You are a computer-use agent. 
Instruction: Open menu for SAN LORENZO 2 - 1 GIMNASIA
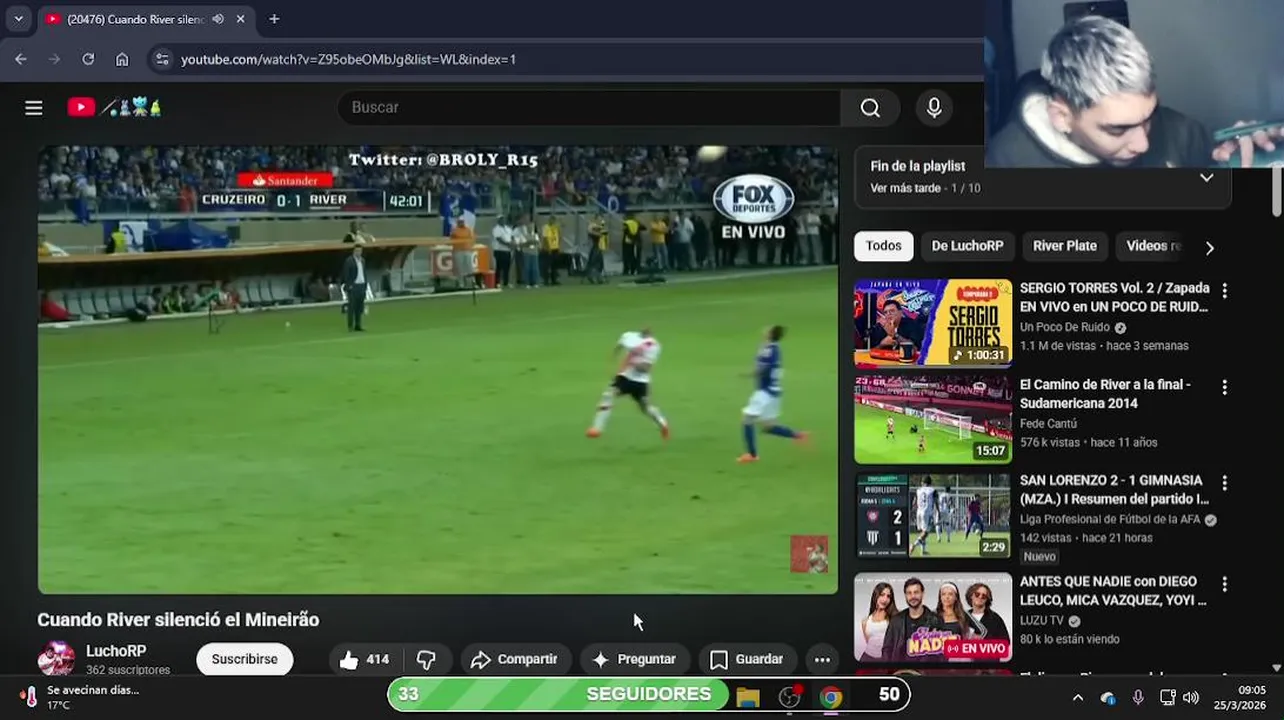pyautogui.click(x=1224, y=483)
